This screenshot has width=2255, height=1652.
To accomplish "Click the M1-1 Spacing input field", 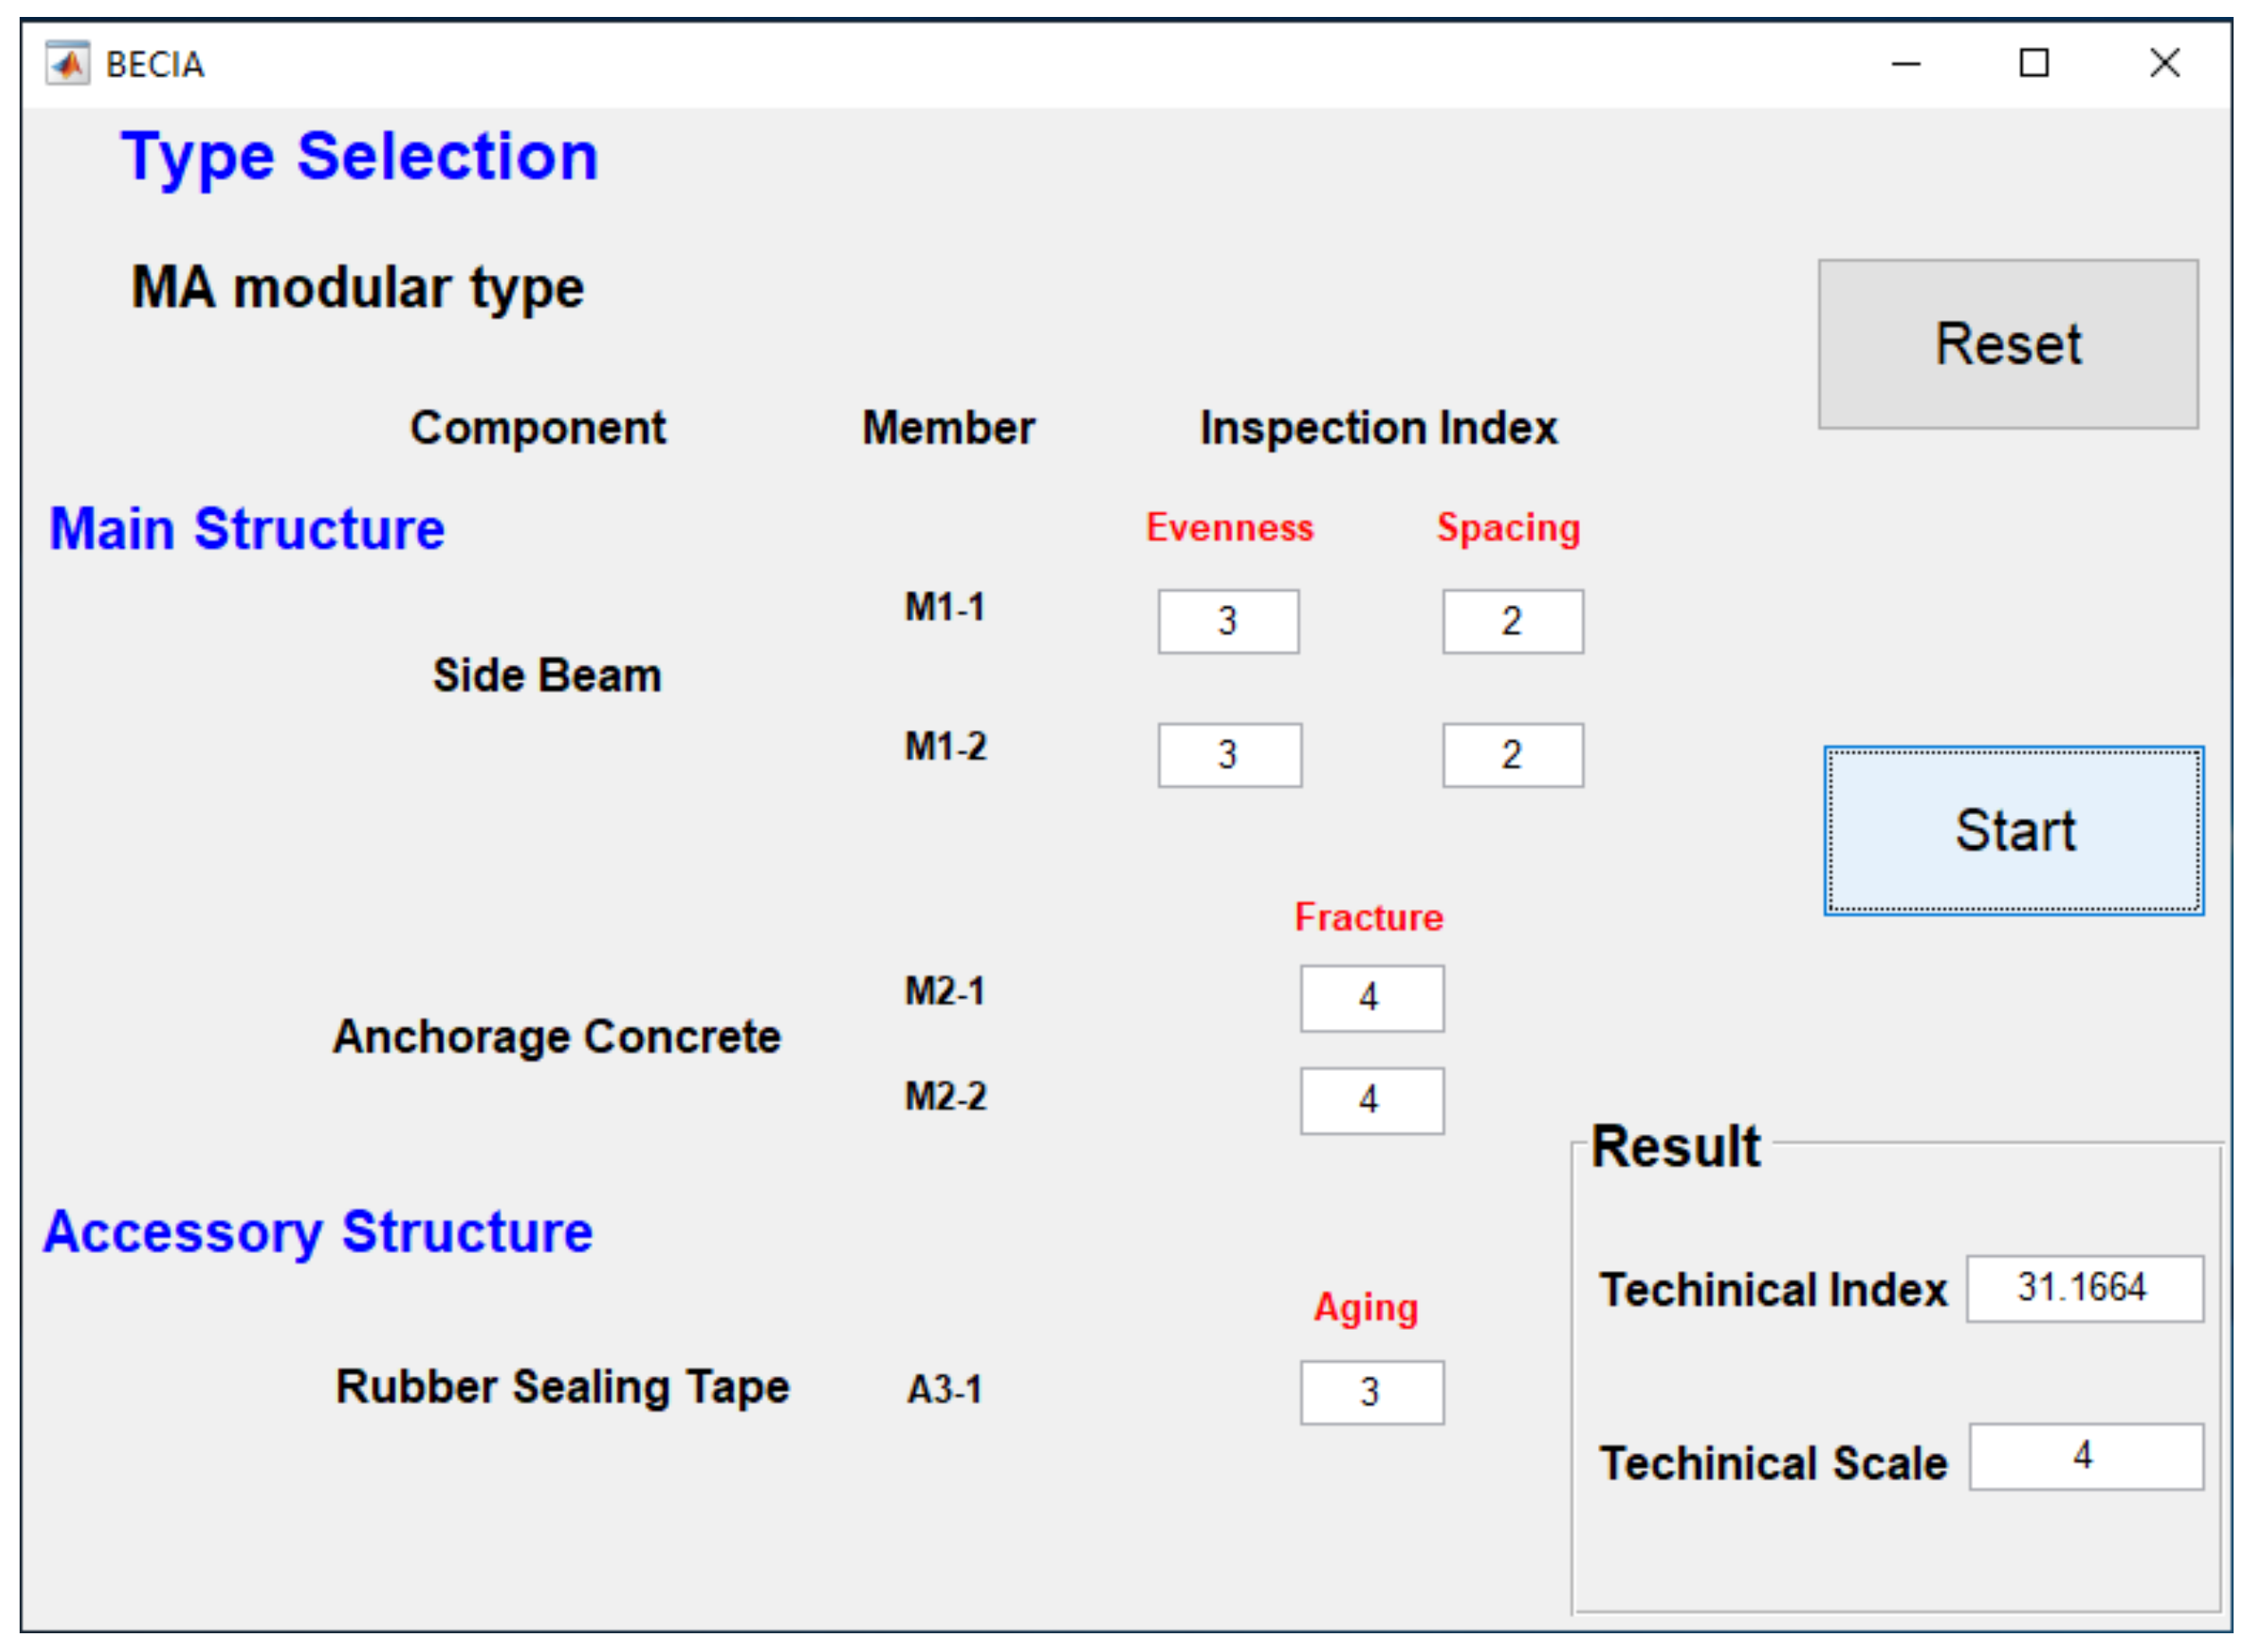I will click(x=1512, y=621).
